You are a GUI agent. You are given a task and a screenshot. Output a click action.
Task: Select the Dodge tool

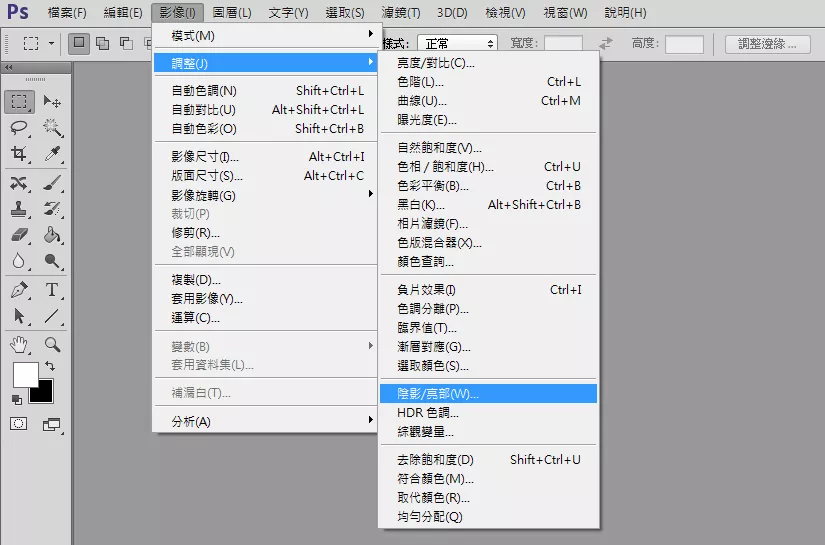tap(52, 261)
